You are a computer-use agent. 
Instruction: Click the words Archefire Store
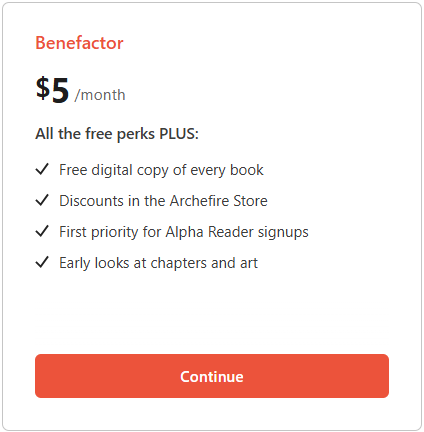(x=219, y=201)
